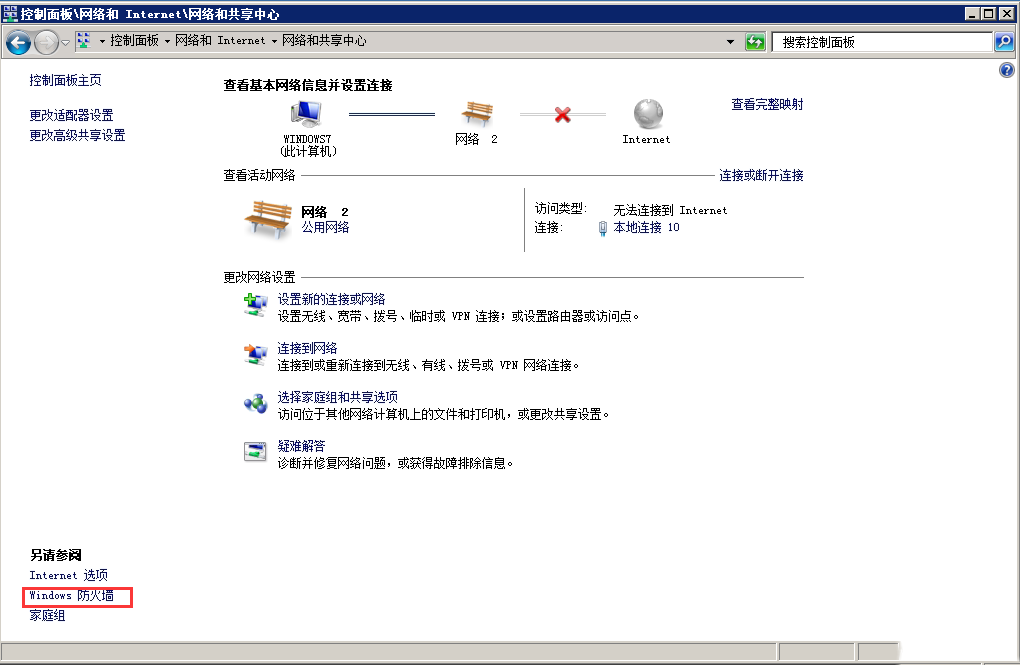
Task: Open the recent pages dropdown arrow
Action: point(65,43)
